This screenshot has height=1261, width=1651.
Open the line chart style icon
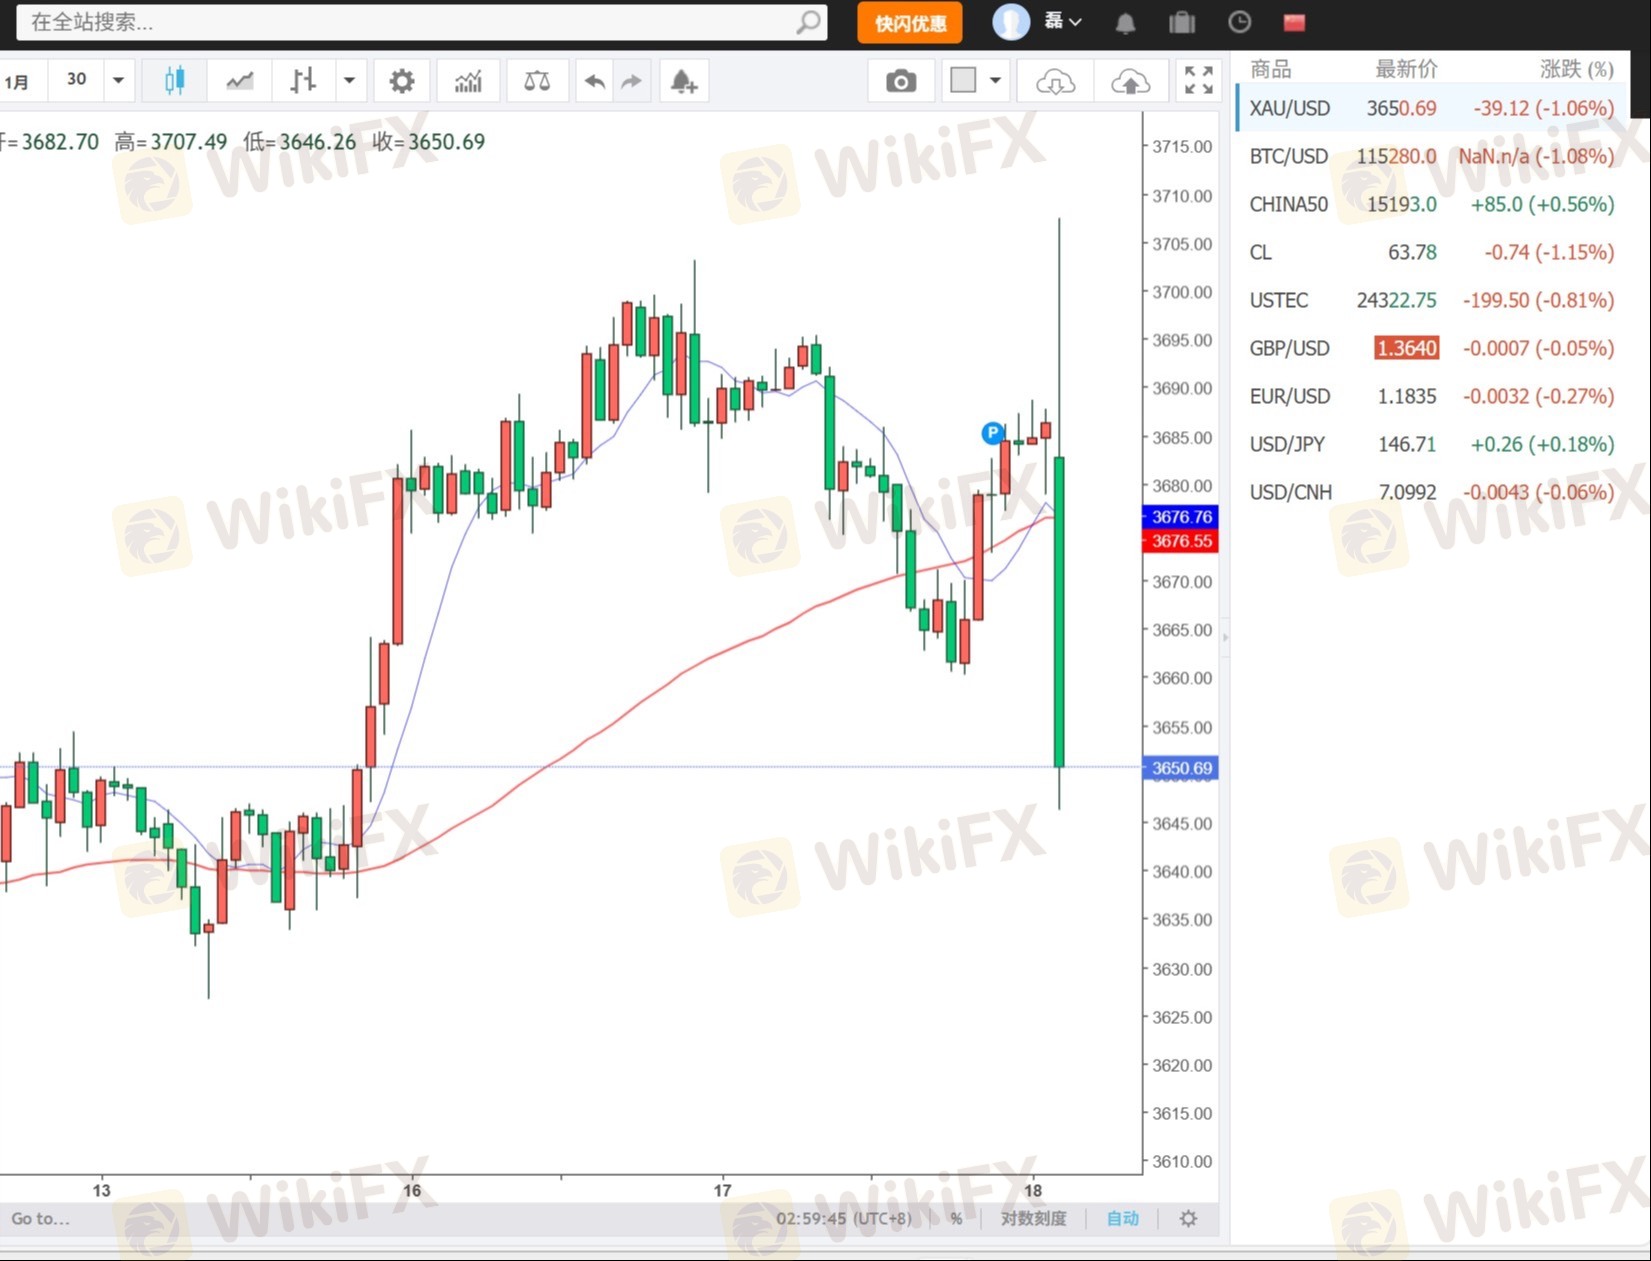pos(239,81)
